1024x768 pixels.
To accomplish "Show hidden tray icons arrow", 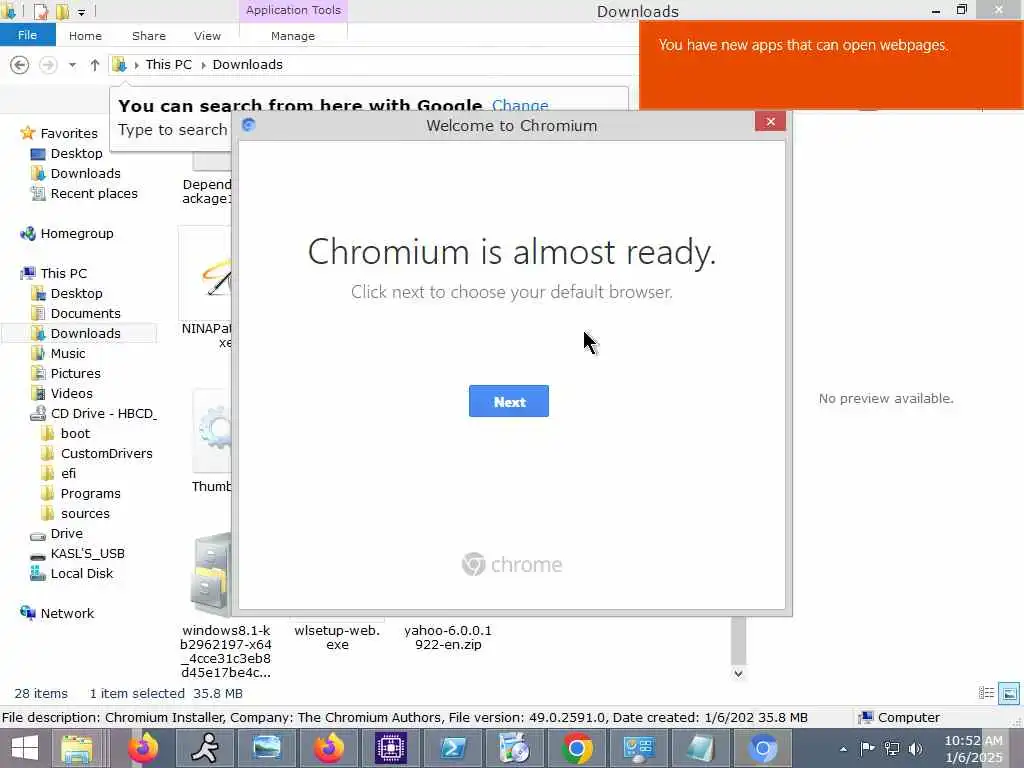I will 844,749.
